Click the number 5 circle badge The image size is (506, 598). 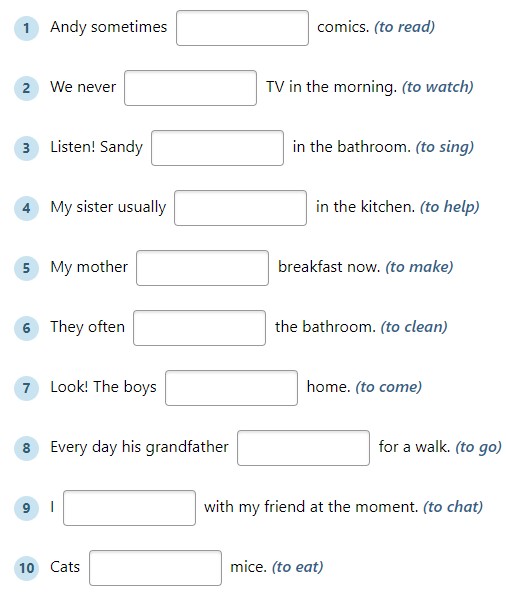26,268
